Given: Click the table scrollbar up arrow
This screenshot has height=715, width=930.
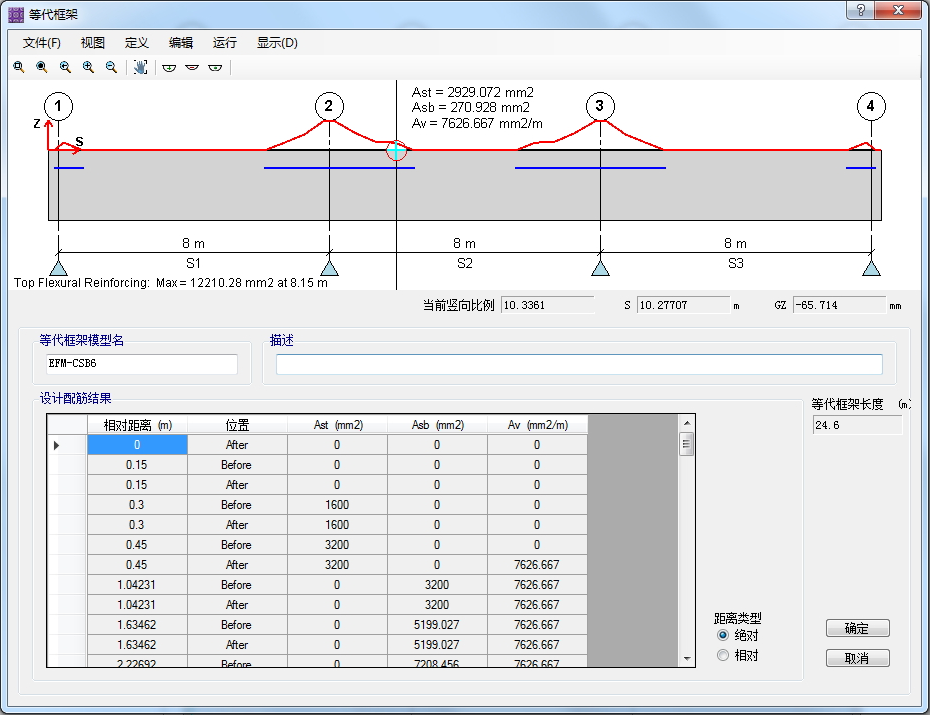Looking at the screenshot, I should [687, 423].
